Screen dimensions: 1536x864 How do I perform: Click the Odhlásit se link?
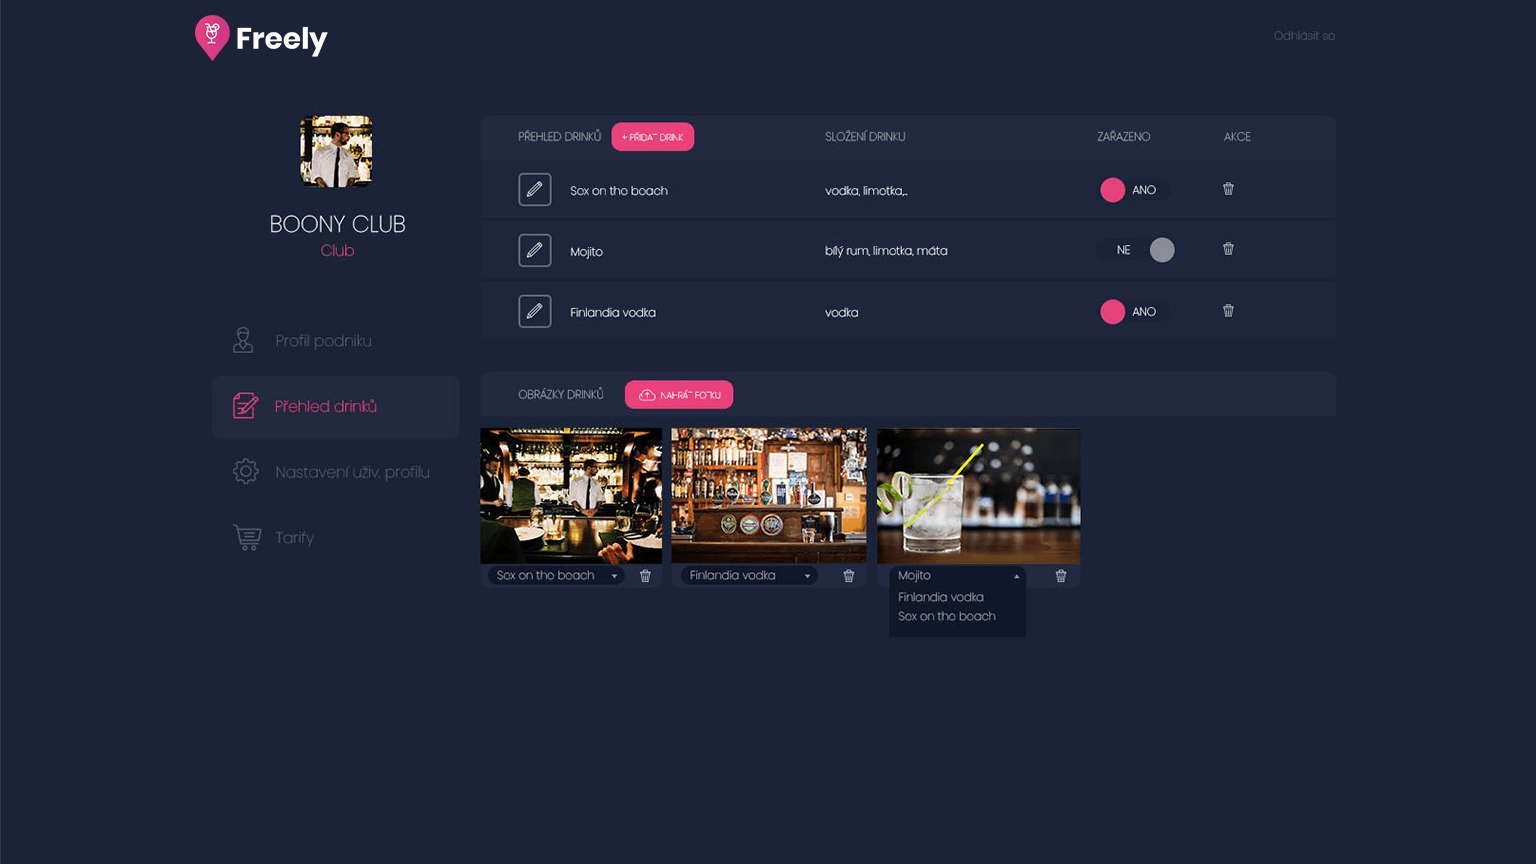[1303, 36]
